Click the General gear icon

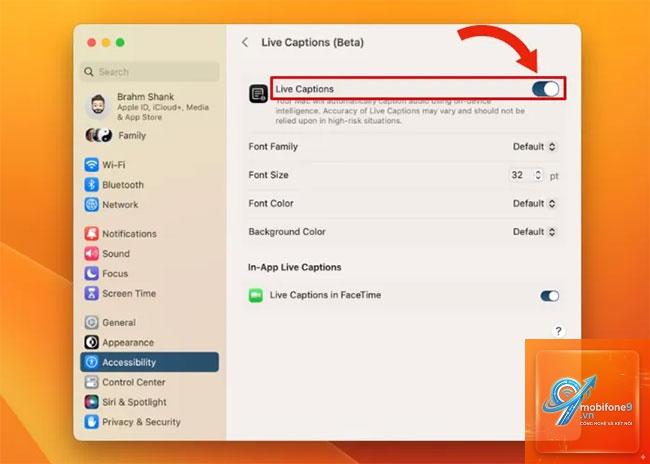(x=91, y=322)
